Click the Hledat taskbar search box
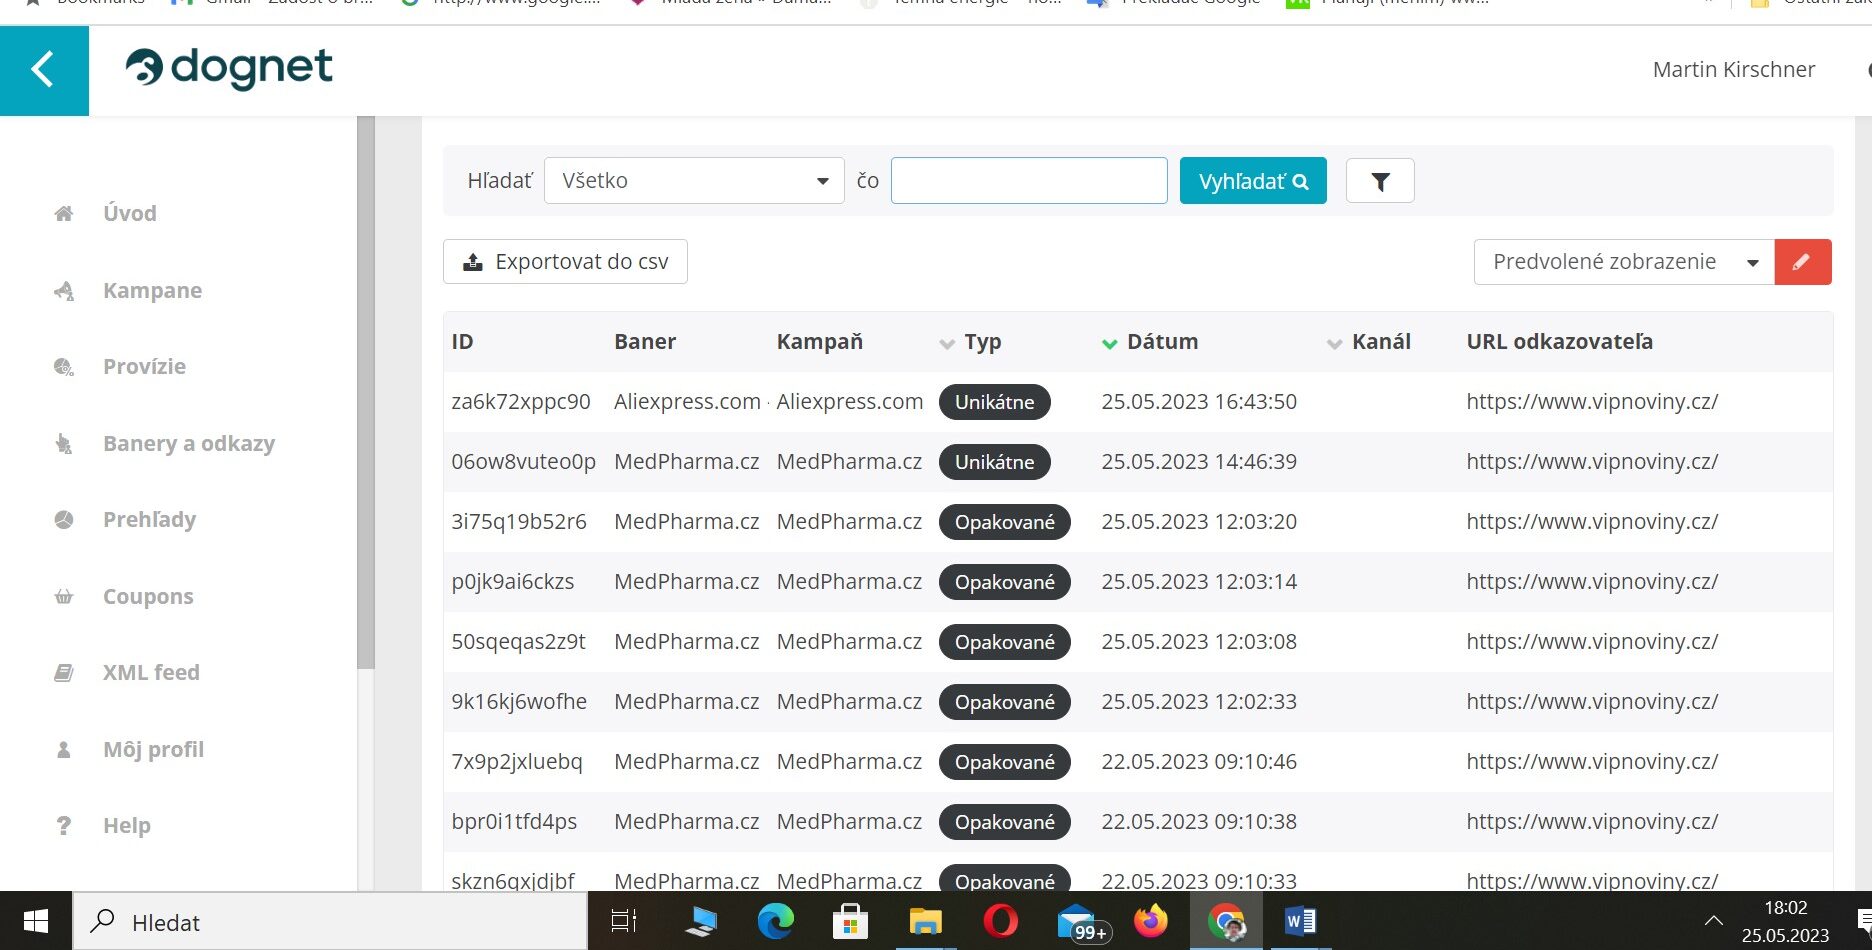 (330, 922)
